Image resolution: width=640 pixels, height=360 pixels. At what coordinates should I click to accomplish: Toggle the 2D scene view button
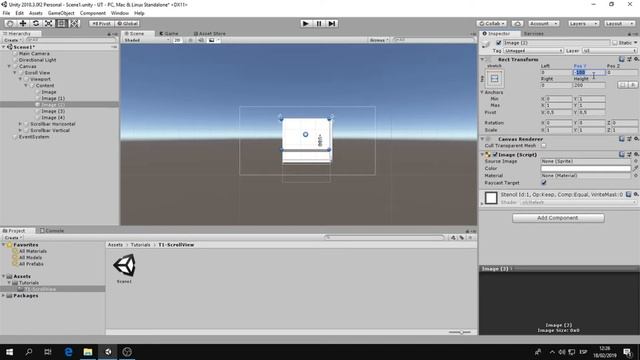pyautogui.click(x=177, y=40)
